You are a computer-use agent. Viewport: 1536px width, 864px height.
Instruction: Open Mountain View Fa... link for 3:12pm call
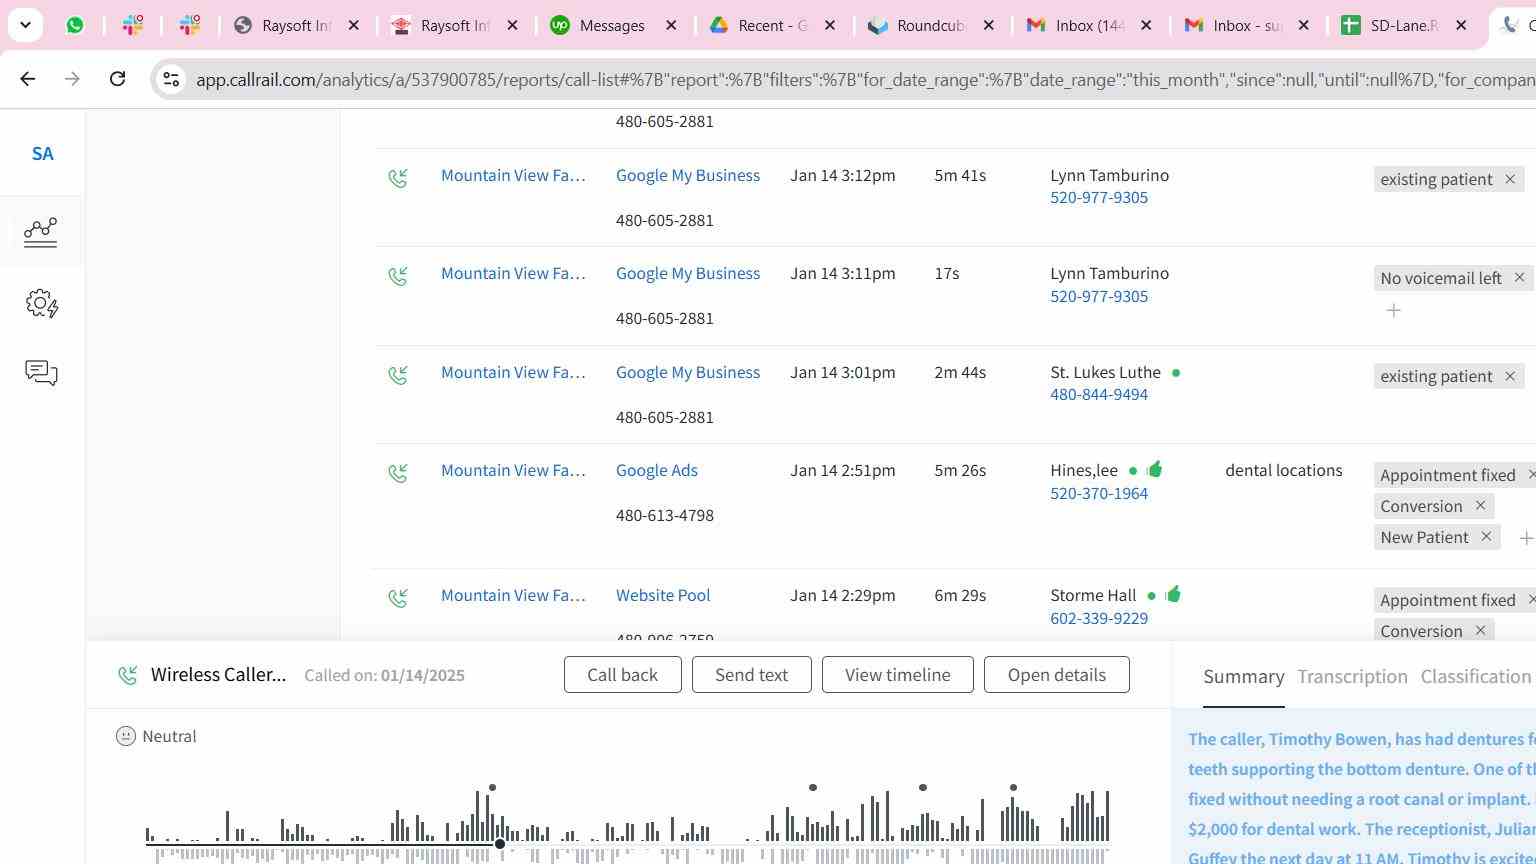click(x=513, y=175)
